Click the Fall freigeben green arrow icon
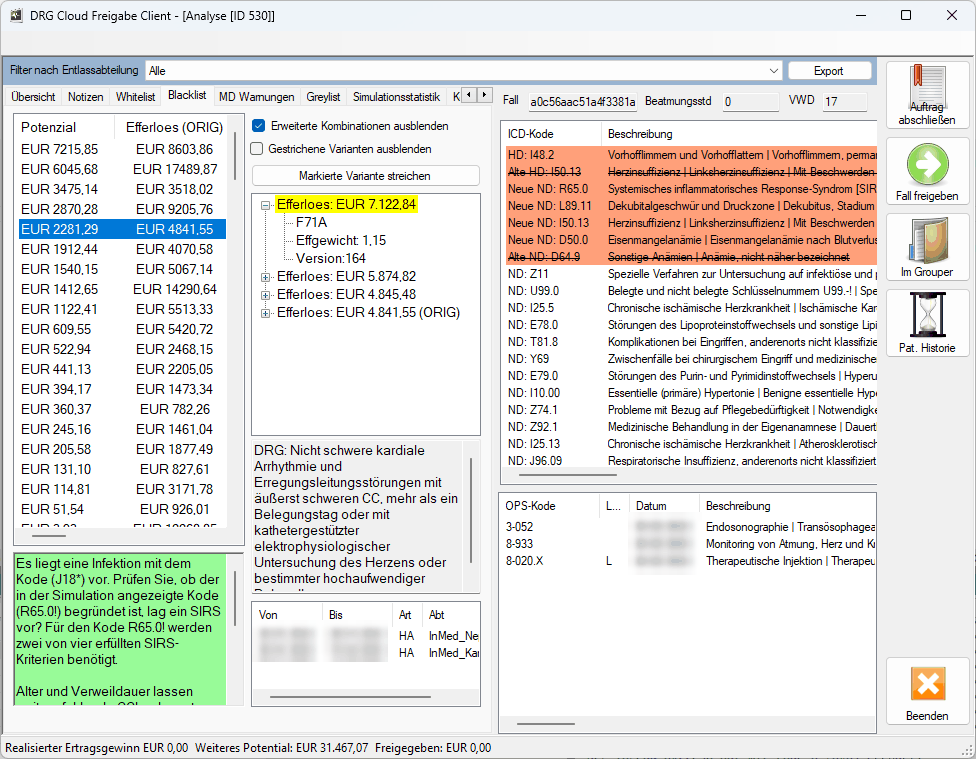Viewport: 976px width, 759px height. [927, 164]
